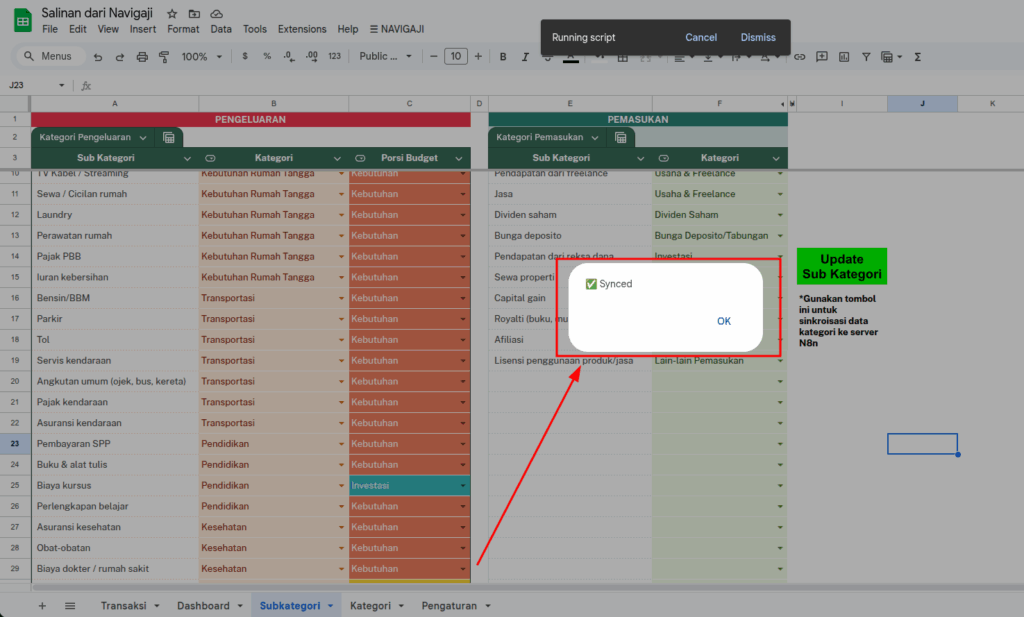Star the Salinan dari Navigaji document

click(x=172, y=14)
